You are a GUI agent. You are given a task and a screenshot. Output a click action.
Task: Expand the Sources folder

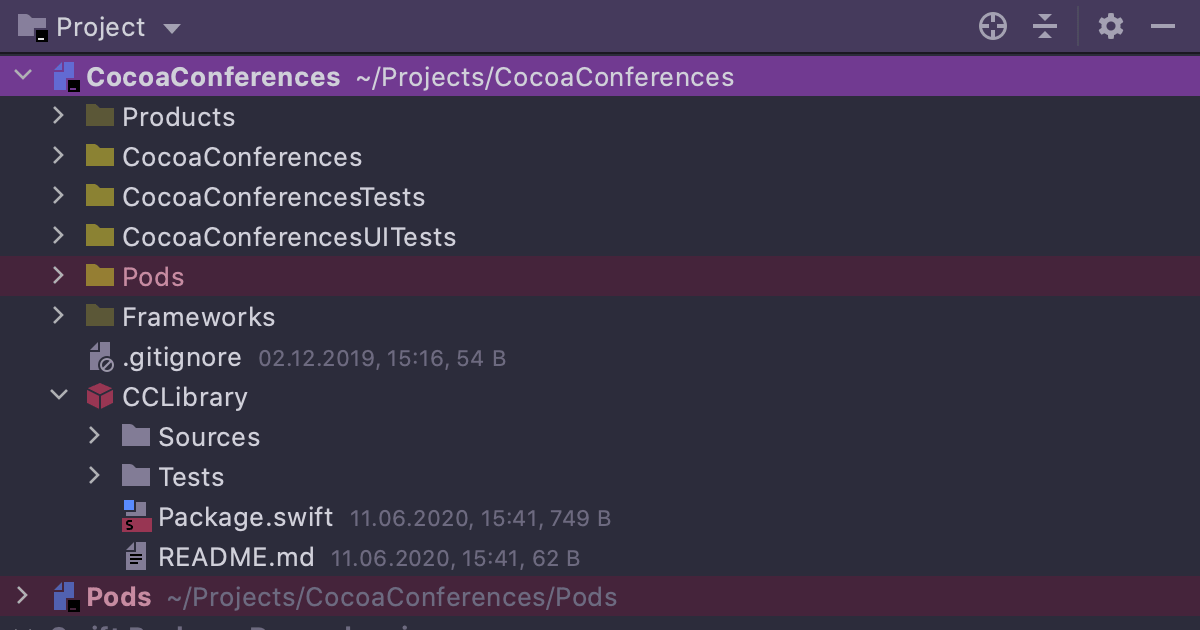(x=94, y=436)
